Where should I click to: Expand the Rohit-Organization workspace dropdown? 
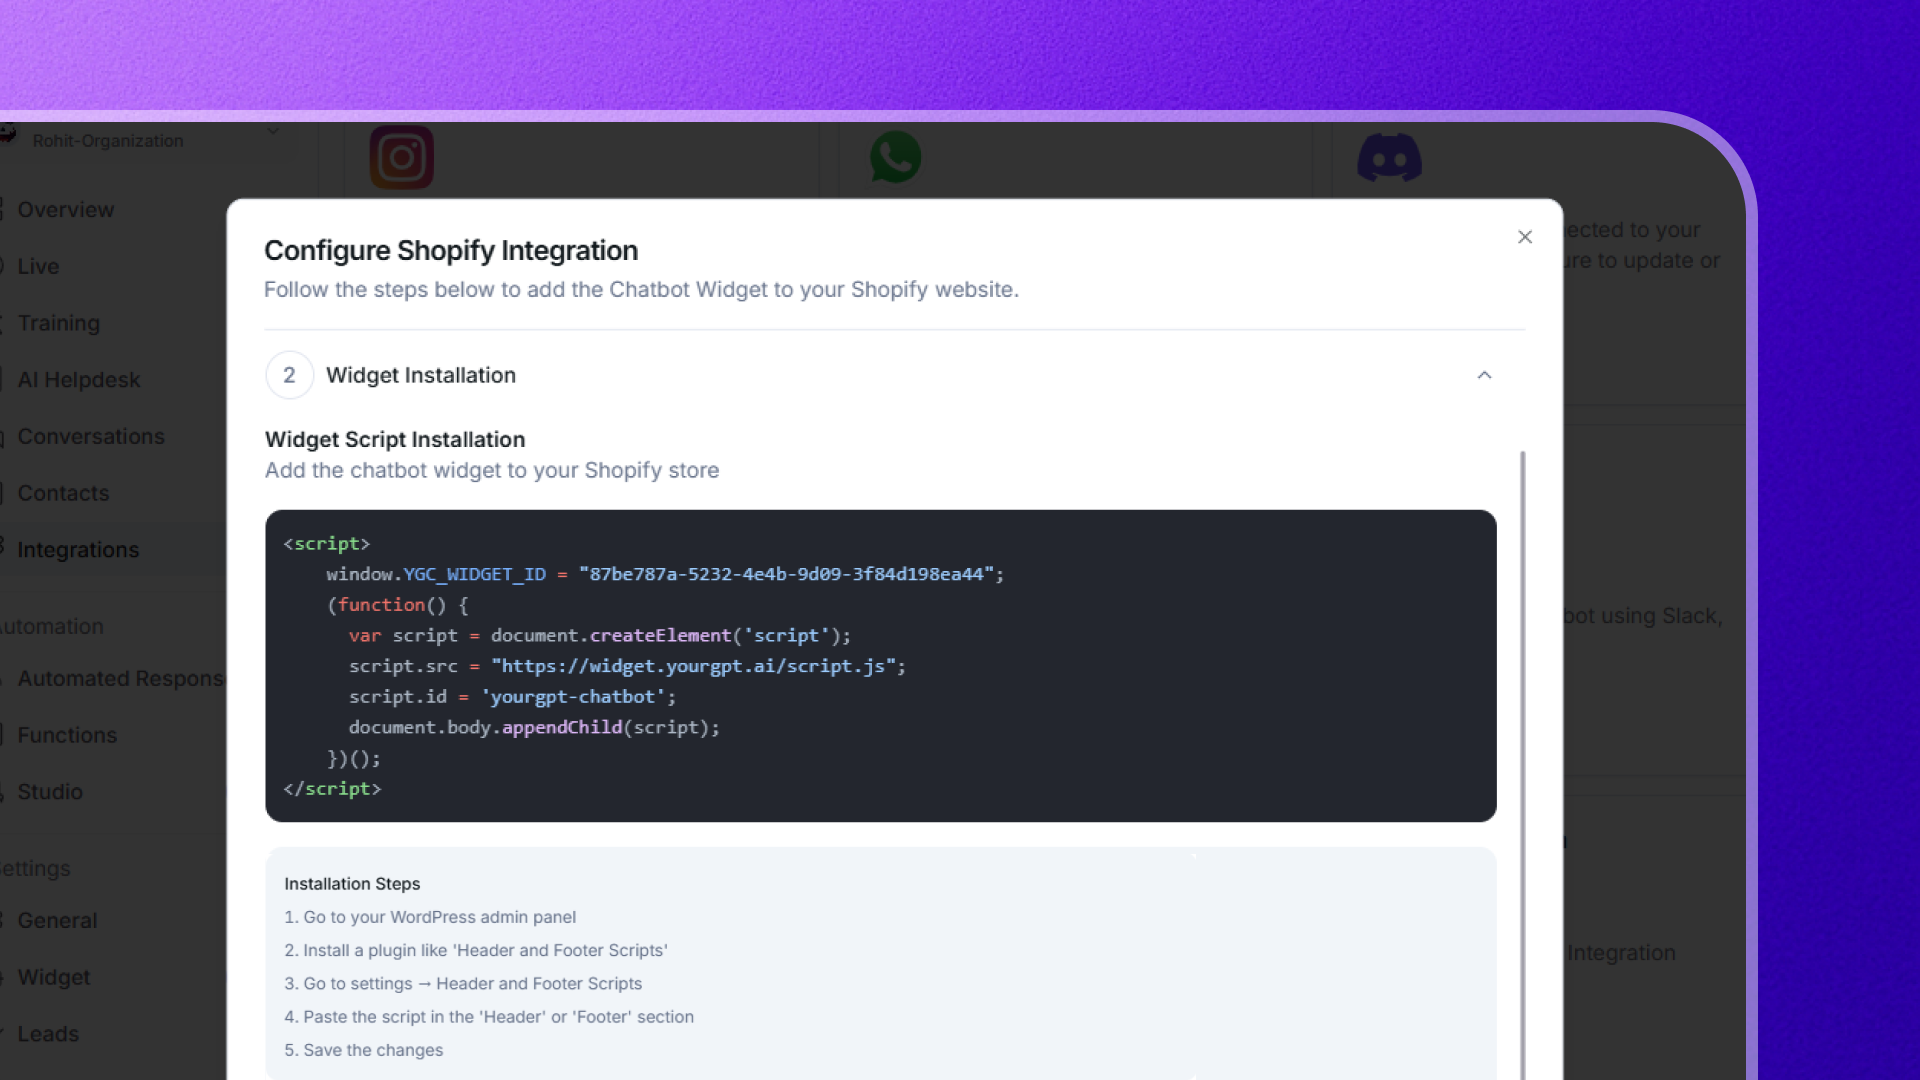(273, 131)
